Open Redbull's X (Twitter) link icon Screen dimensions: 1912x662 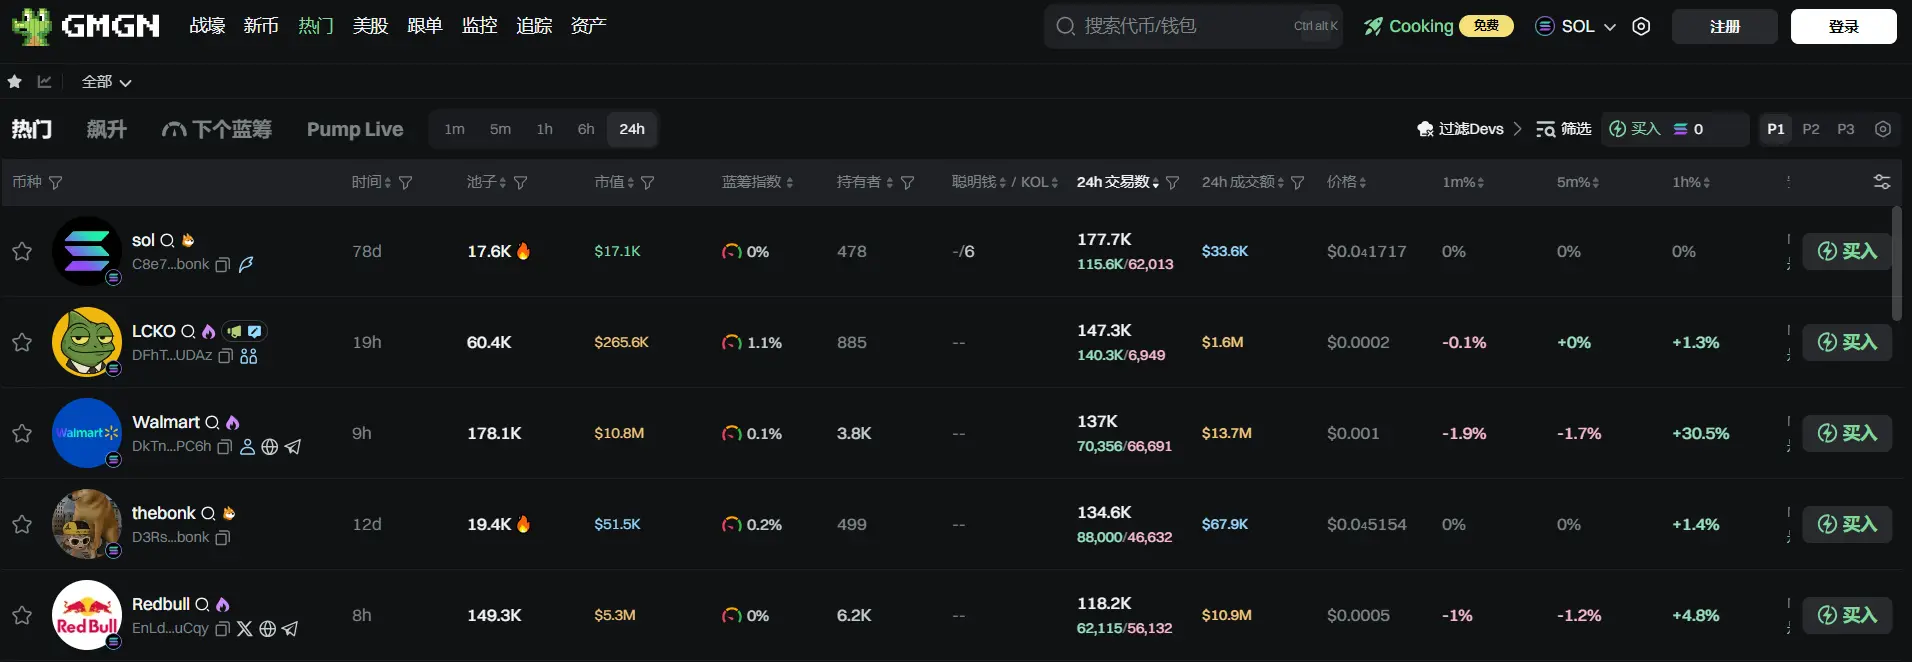(245, 629)
